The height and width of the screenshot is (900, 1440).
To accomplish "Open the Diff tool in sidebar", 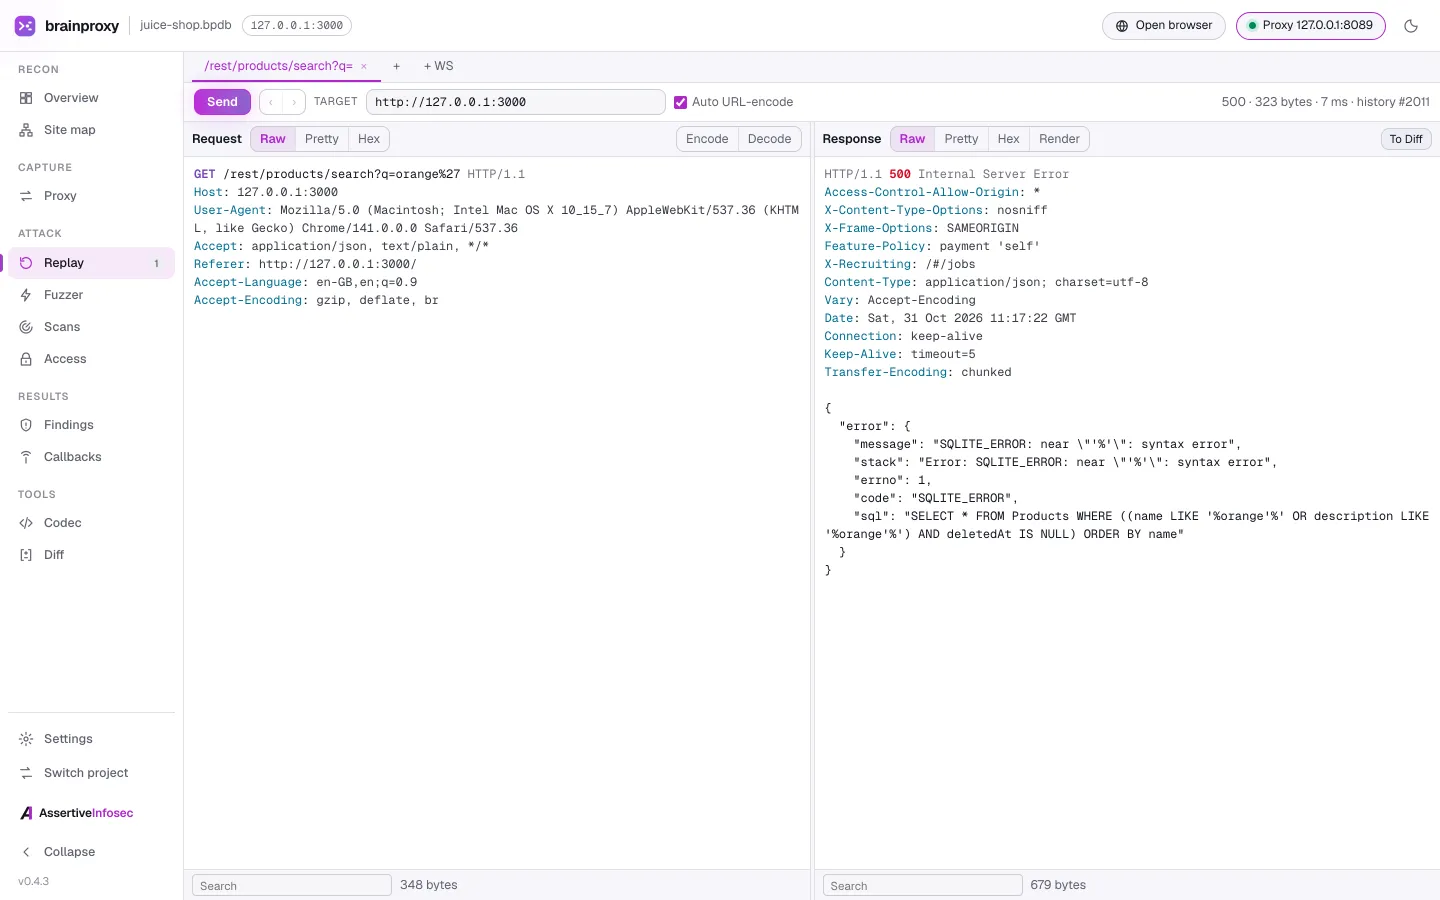I will 91,555.
